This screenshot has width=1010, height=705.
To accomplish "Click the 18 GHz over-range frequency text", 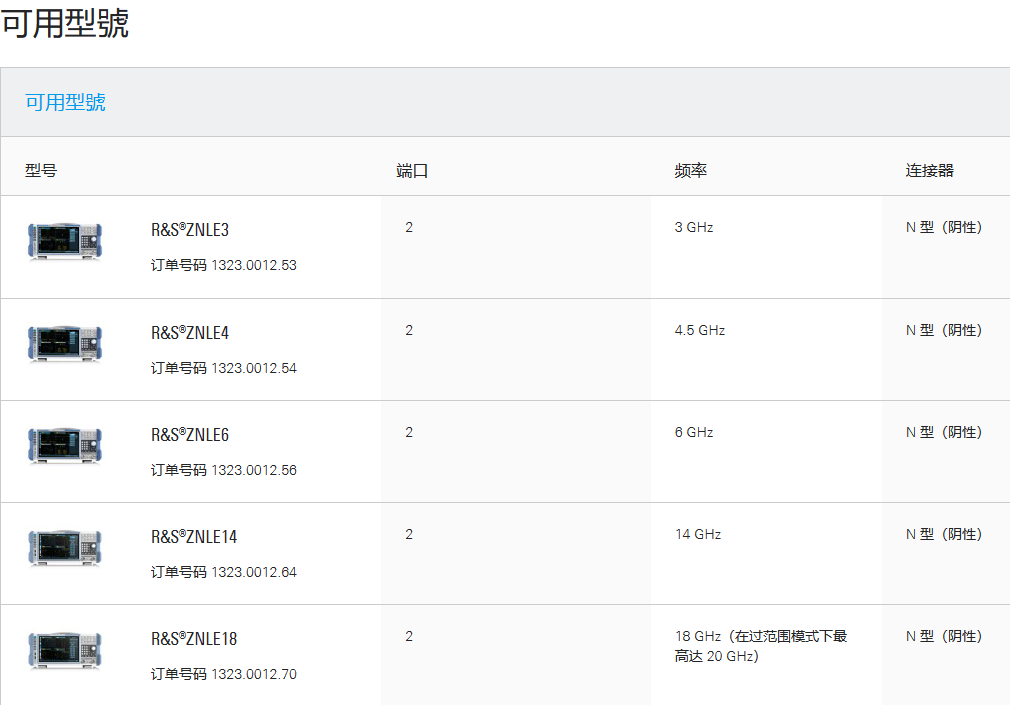I will [x=761, y=646].
